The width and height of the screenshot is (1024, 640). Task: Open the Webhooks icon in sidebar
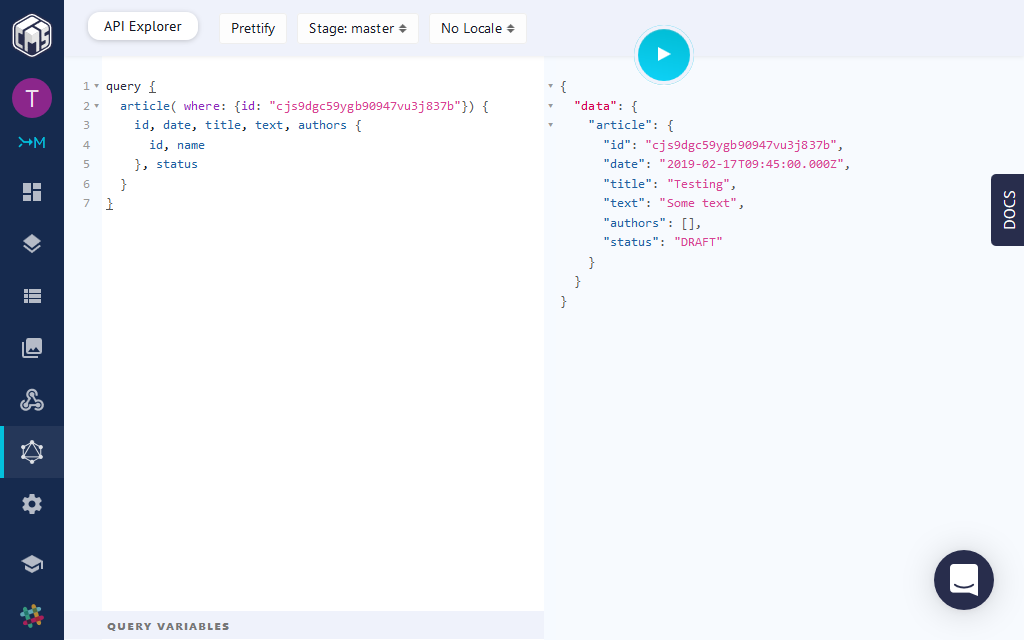[x=32, y=400]
